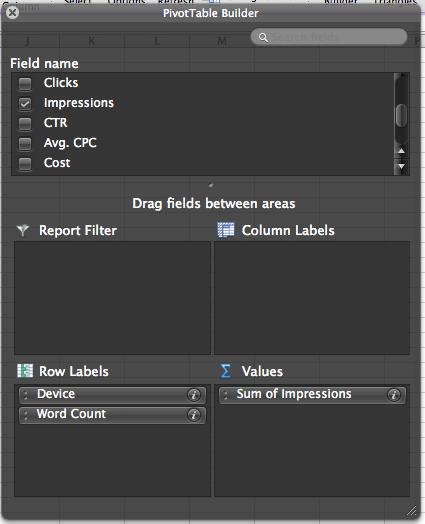Close the PivotTable Builder panel
The width and height of the screenshot is (425, 524).
[x=12, y=13]
